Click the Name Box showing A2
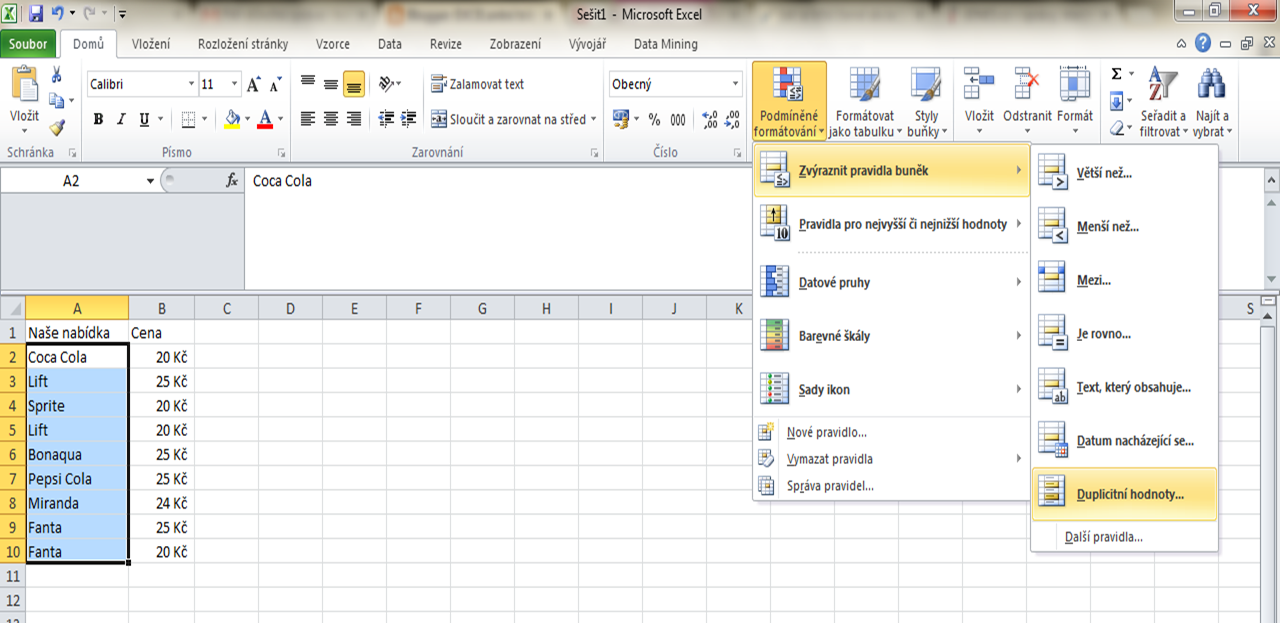Image resolution: width=1280 pixels, height=623 pixels. coord(71,181)
